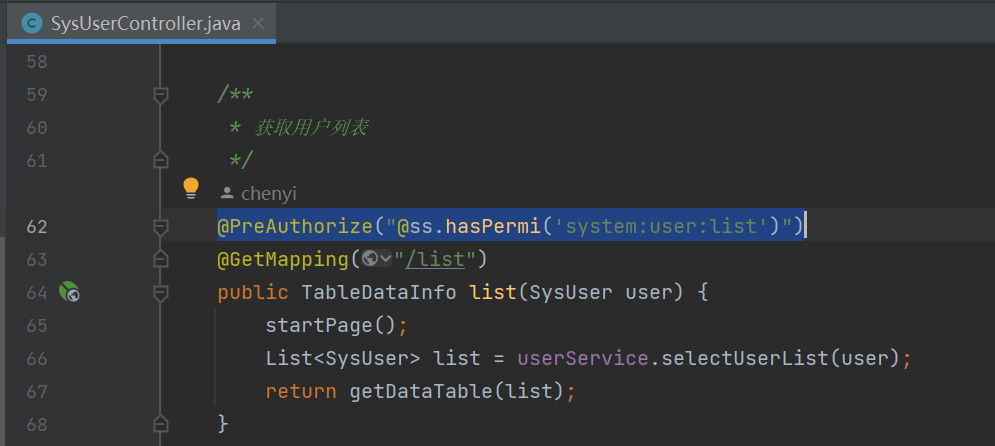Collapse the list method at line 64
Screen dimensions: 995x446
159,293
